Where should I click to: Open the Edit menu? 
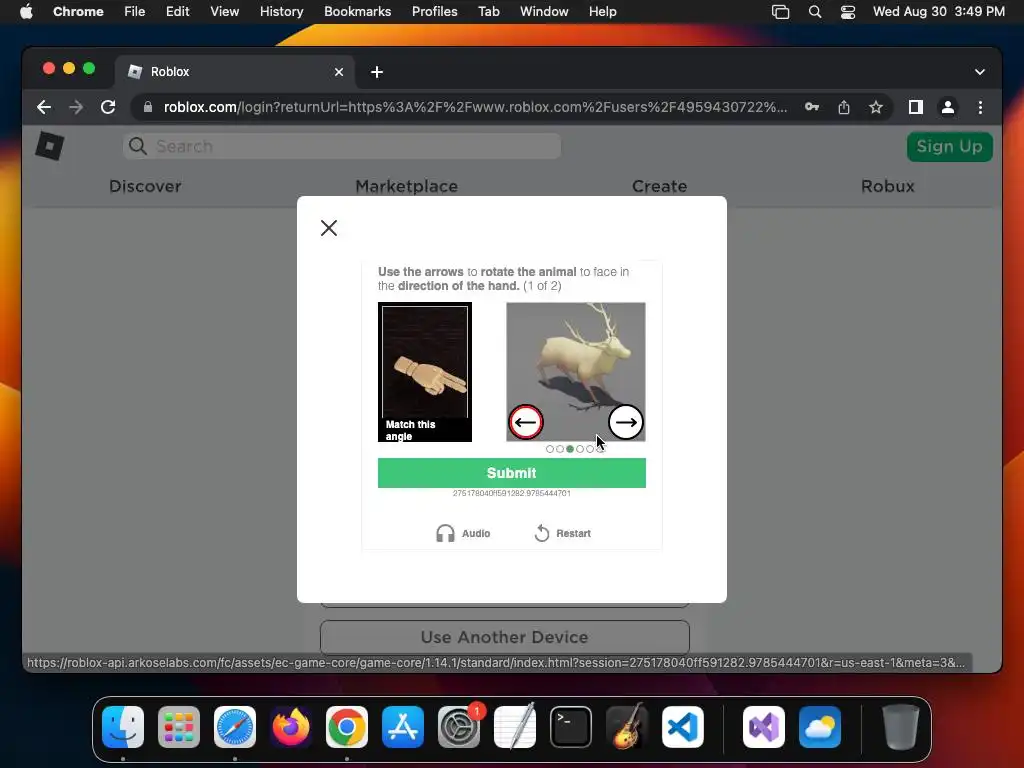tap(177, 11)
